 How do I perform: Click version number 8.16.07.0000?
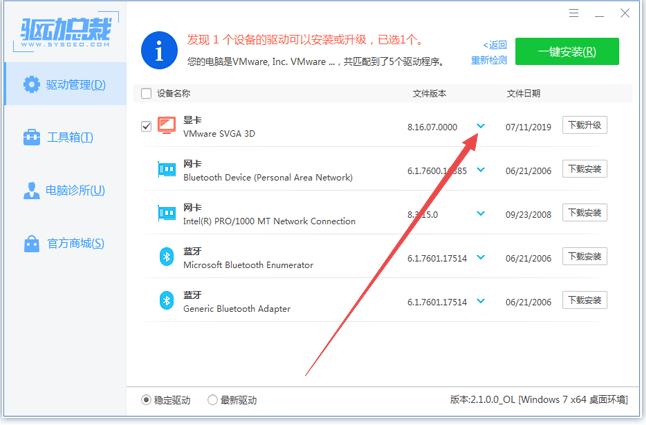432,127
